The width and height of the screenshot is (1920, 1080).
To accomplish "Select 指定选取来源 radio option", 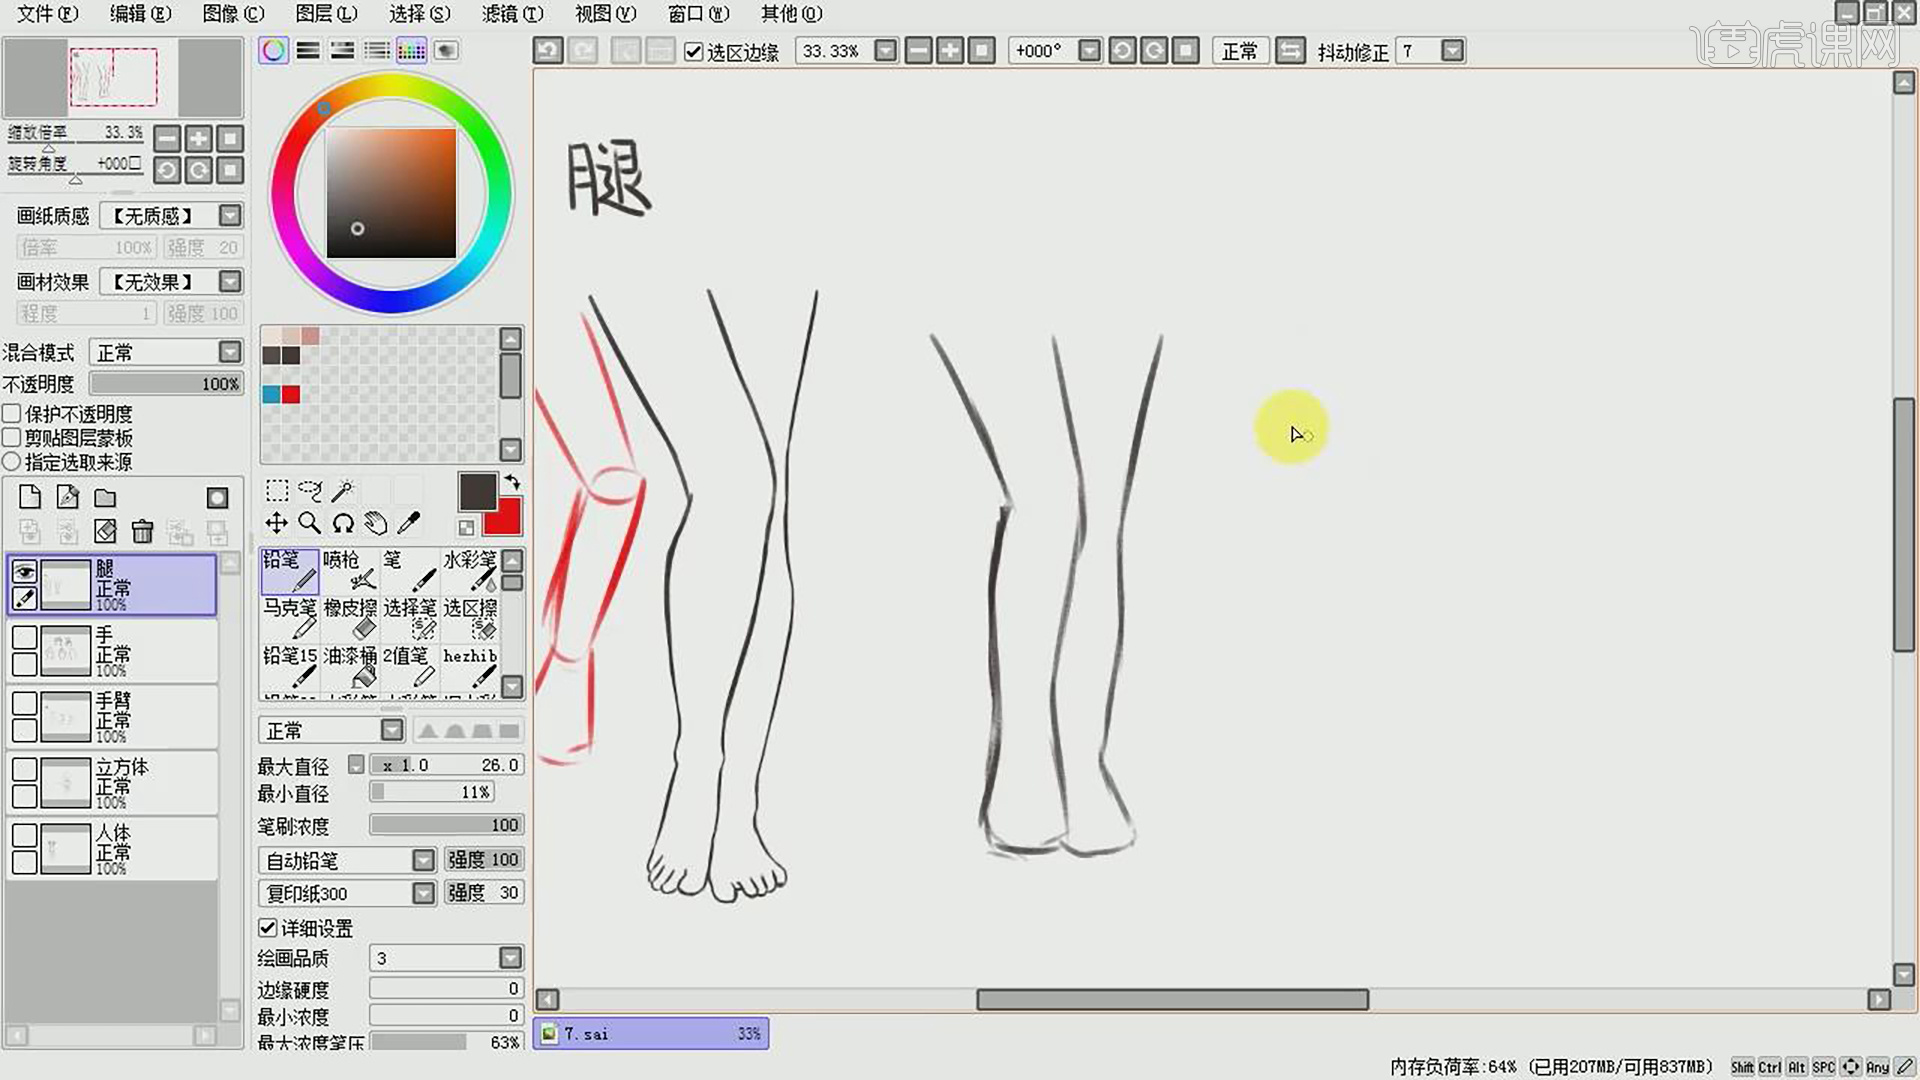I will pyautogui.click(x=12, y=461).
